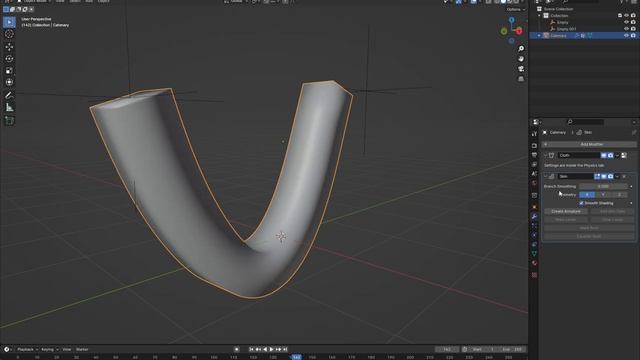This screenshot has height=360, width=640.
Task: Open the Modifiers wrench tab
Action: coord(534,216)
